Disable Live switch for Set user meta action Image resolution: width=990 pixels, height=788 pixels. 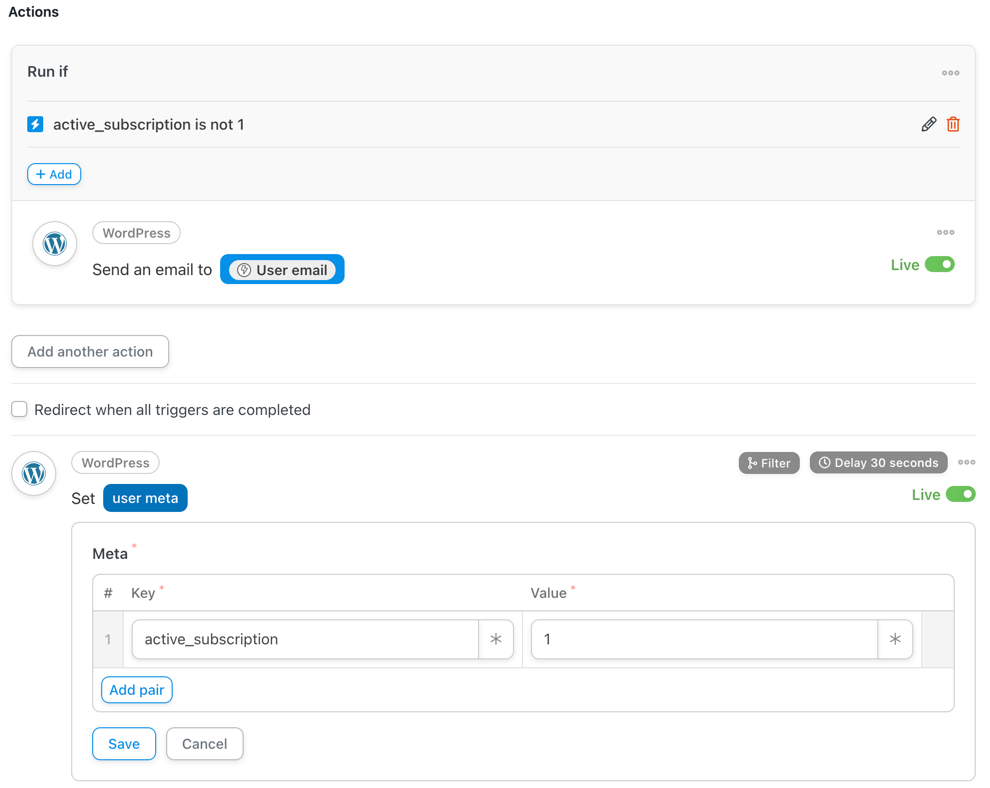[x=960, y=494]
